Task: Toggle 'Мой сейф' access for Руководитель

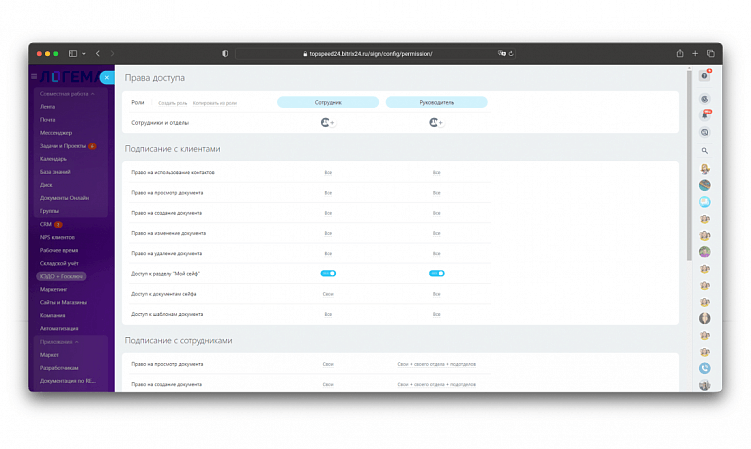Action: tap(436, 273)
